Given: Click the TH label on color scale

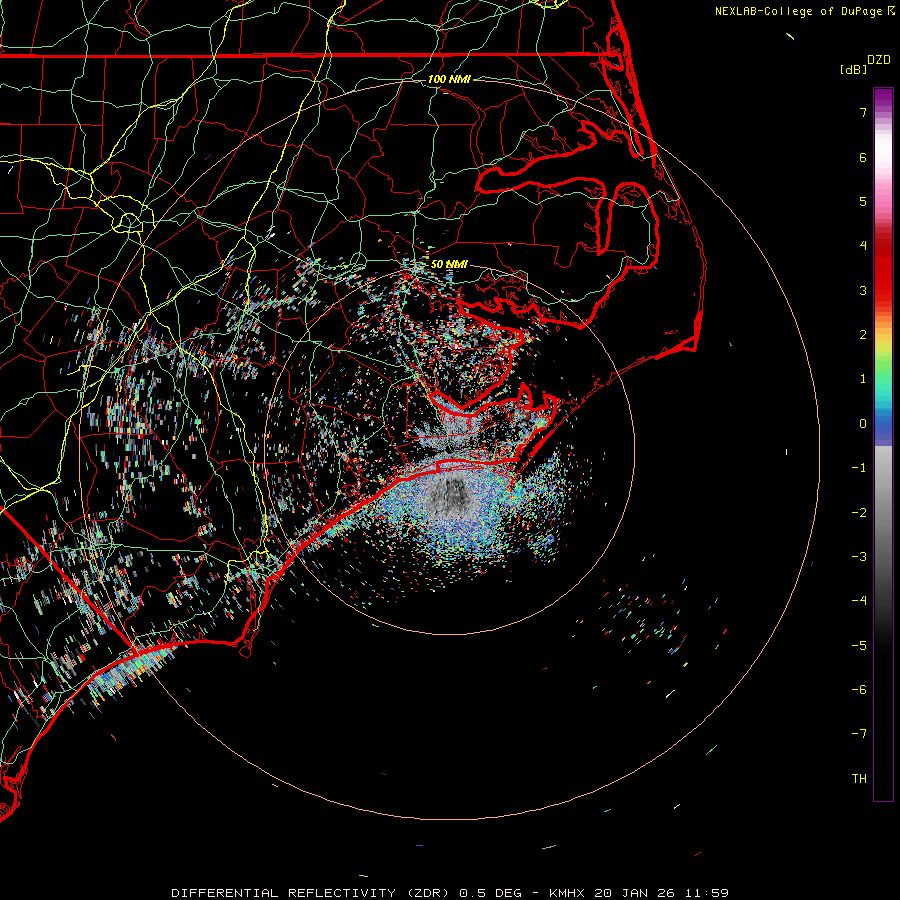Looking at the screenshot, I should (x=859, y=779).
